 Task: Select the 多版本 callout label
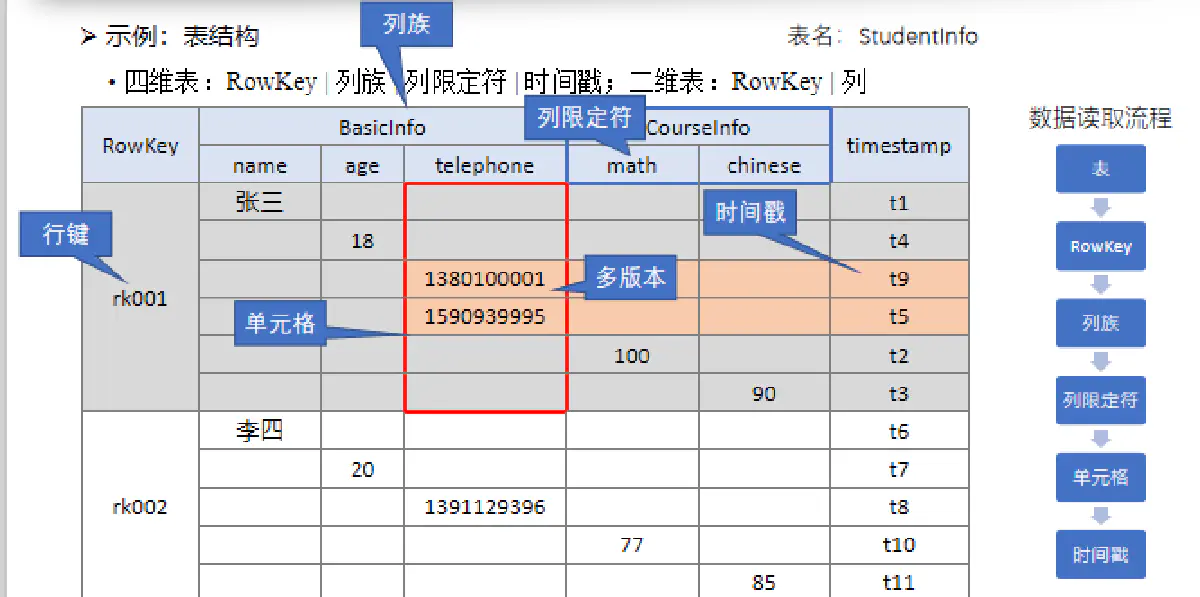(x=630, y=277)
